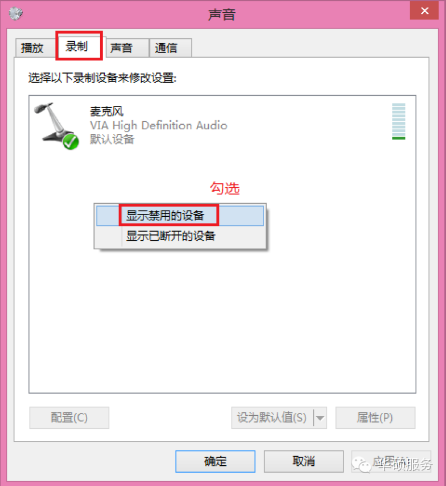Open the dropdown arrow beside 设为默认值
Viewport: 446px width, 486px height.
(x=320, y=417)
